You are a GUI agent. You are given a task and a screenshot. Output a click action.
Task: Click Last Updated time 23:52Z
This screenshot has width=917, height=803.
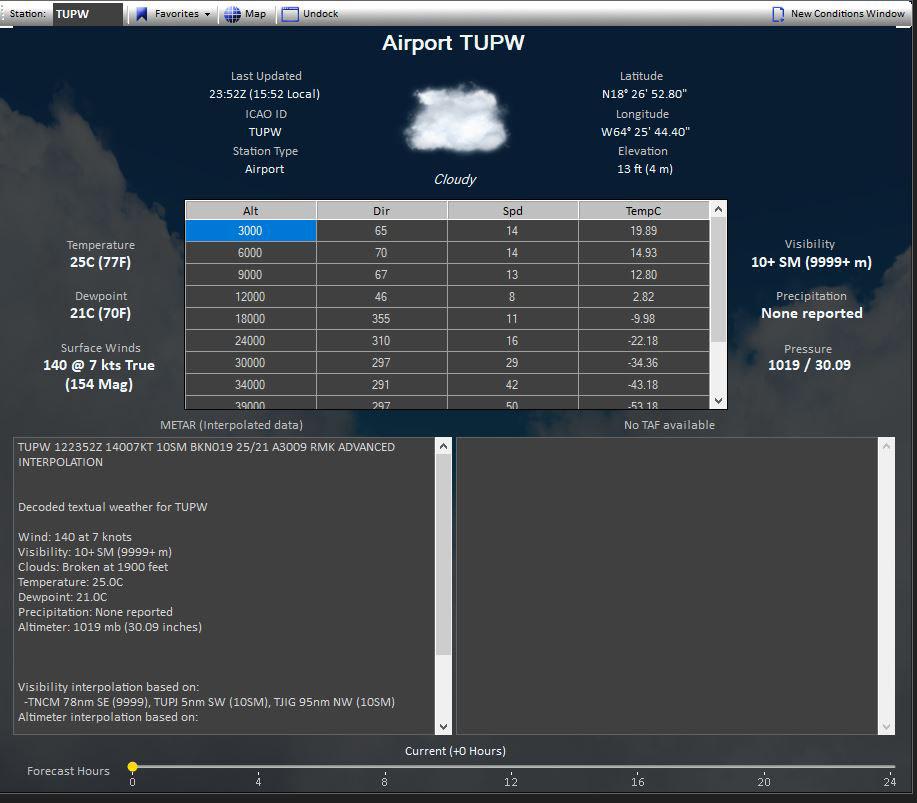pos(264,94)
